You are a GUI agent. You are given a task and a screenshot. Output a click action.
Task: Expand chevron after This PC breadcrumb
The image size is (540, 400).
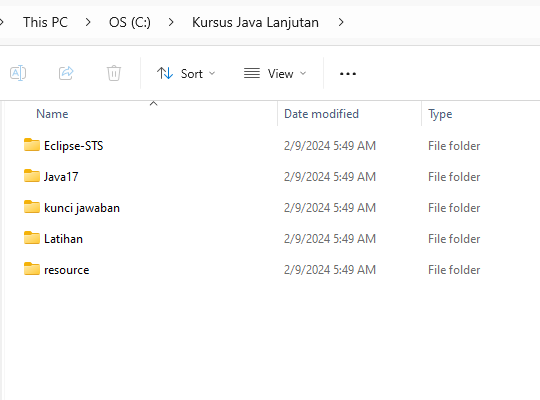(88, 22)
